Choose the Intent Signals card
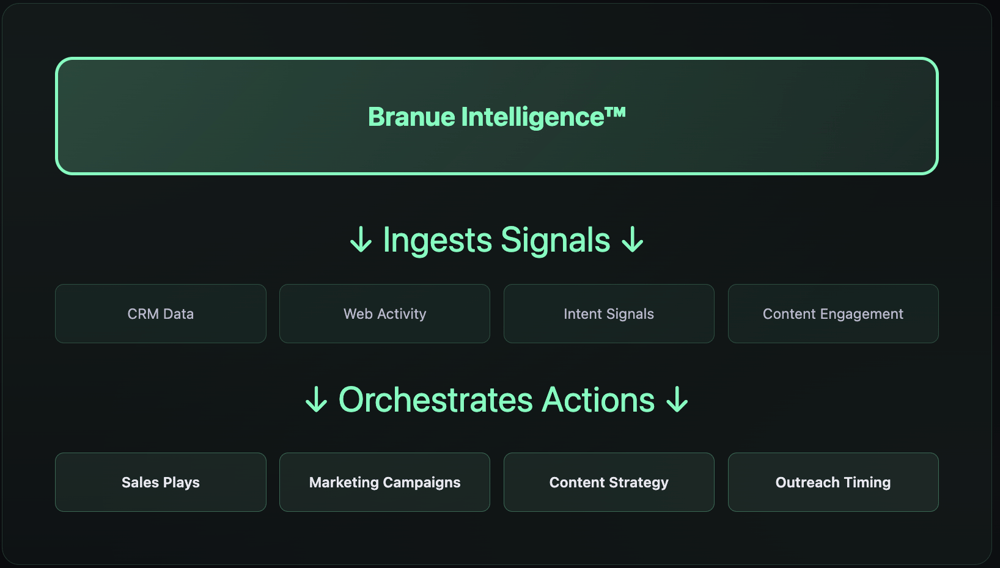Viewport: 1000px width, 568px height. pyautogui.click(x=609, y=314)
